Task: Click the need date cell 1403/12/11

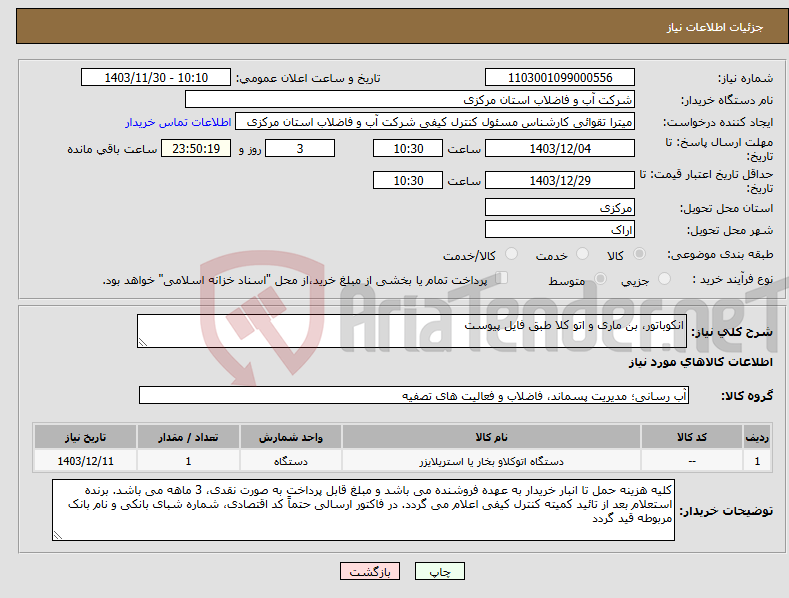Action: 86,461
